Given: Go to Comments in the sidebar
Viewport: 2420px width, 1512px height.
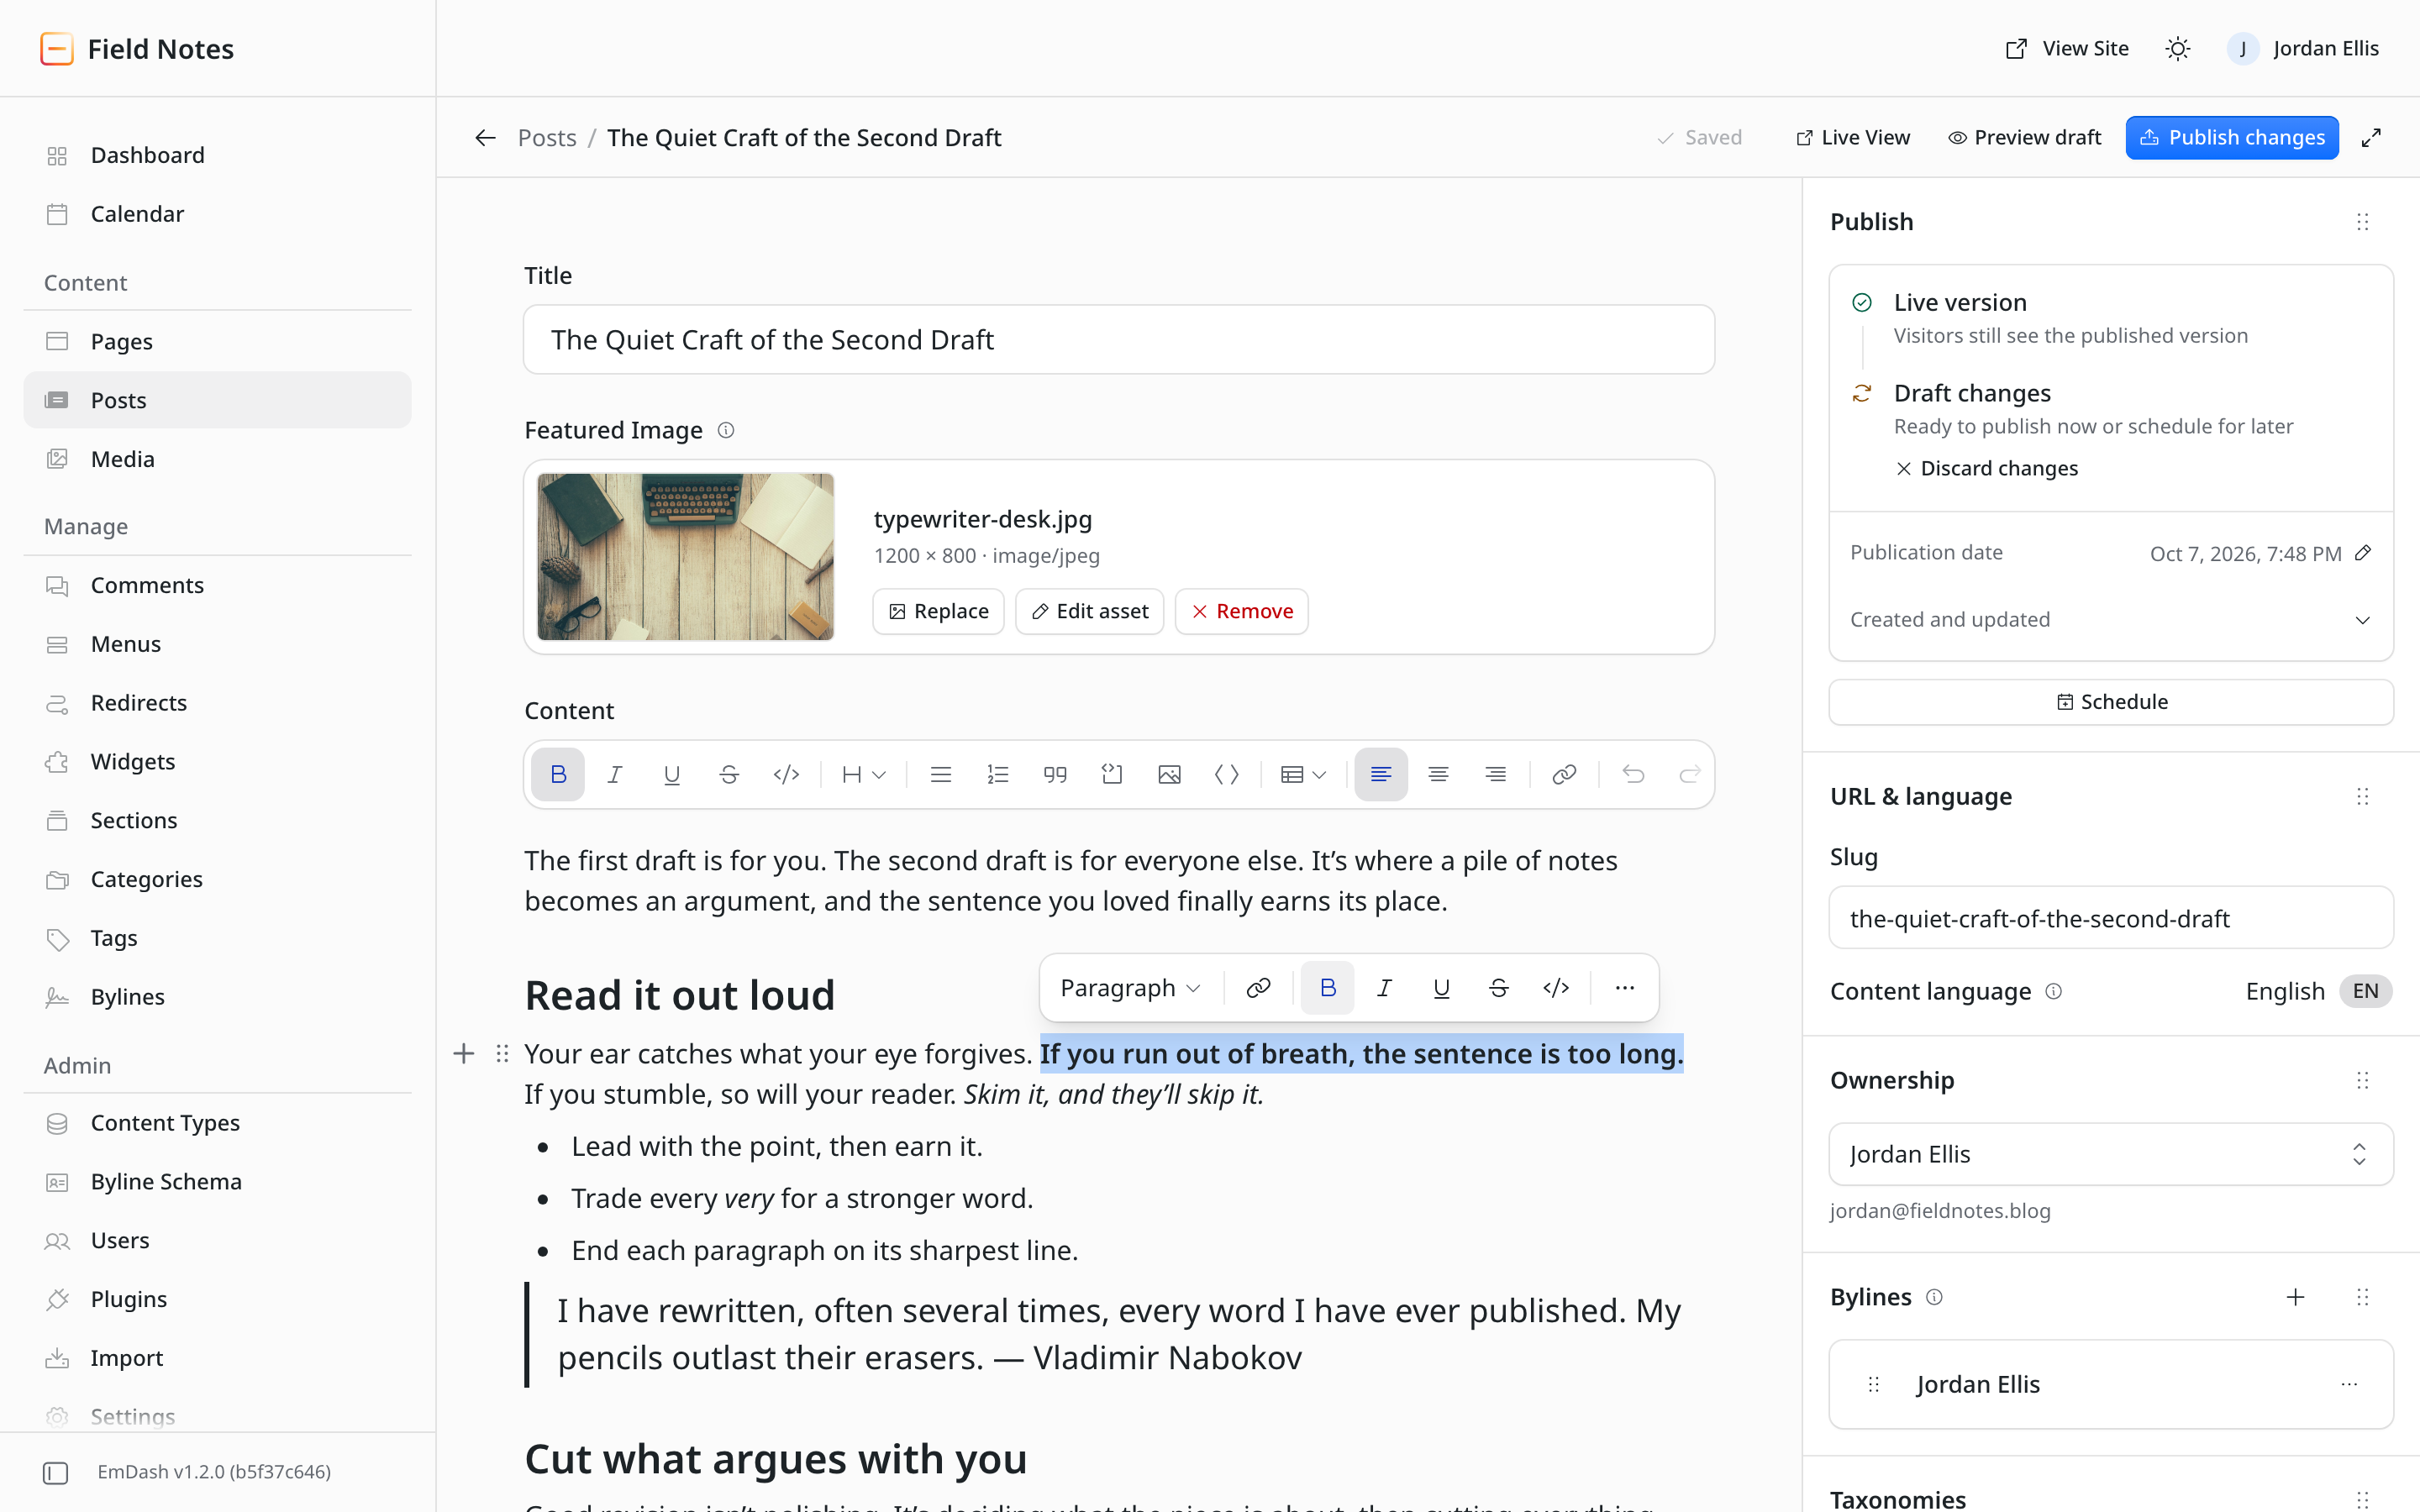Looking at the screenshot, I should pyautogui.click(x=217, y=585).
